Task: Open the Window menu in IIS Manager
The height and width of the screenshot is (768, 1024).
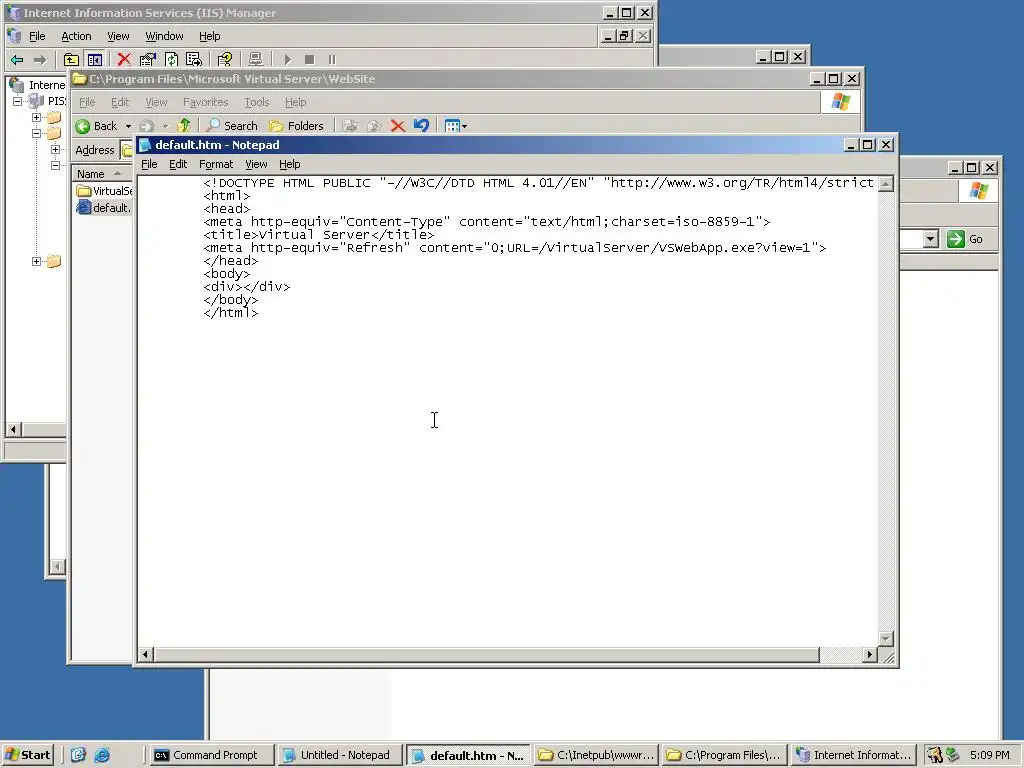Action: pyautogui.click(x=164, y=36)
